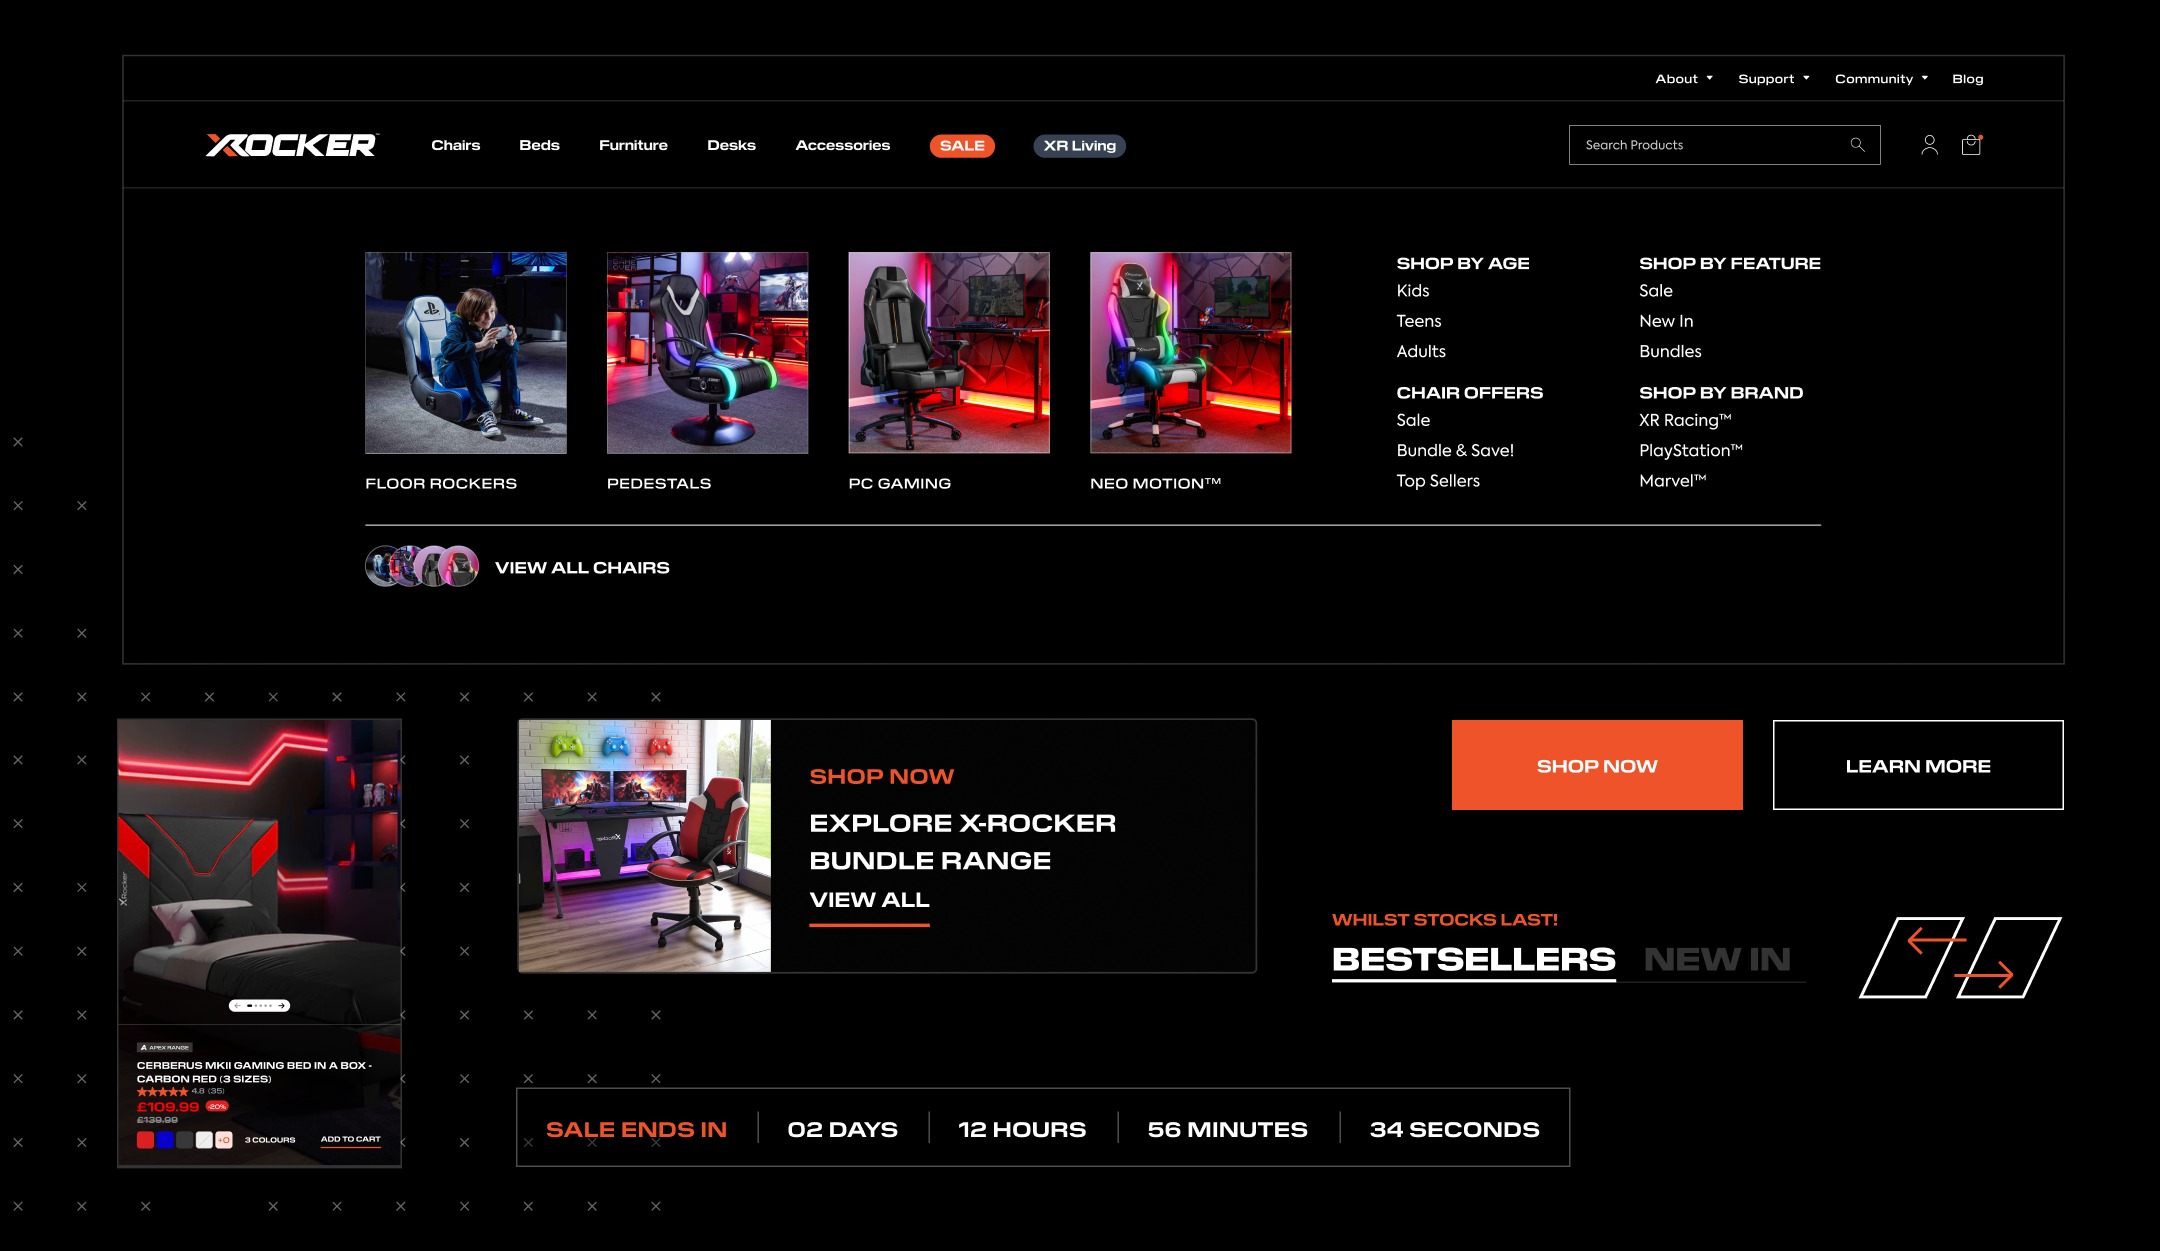Open the Floor Rockers thumbnail

466,353
